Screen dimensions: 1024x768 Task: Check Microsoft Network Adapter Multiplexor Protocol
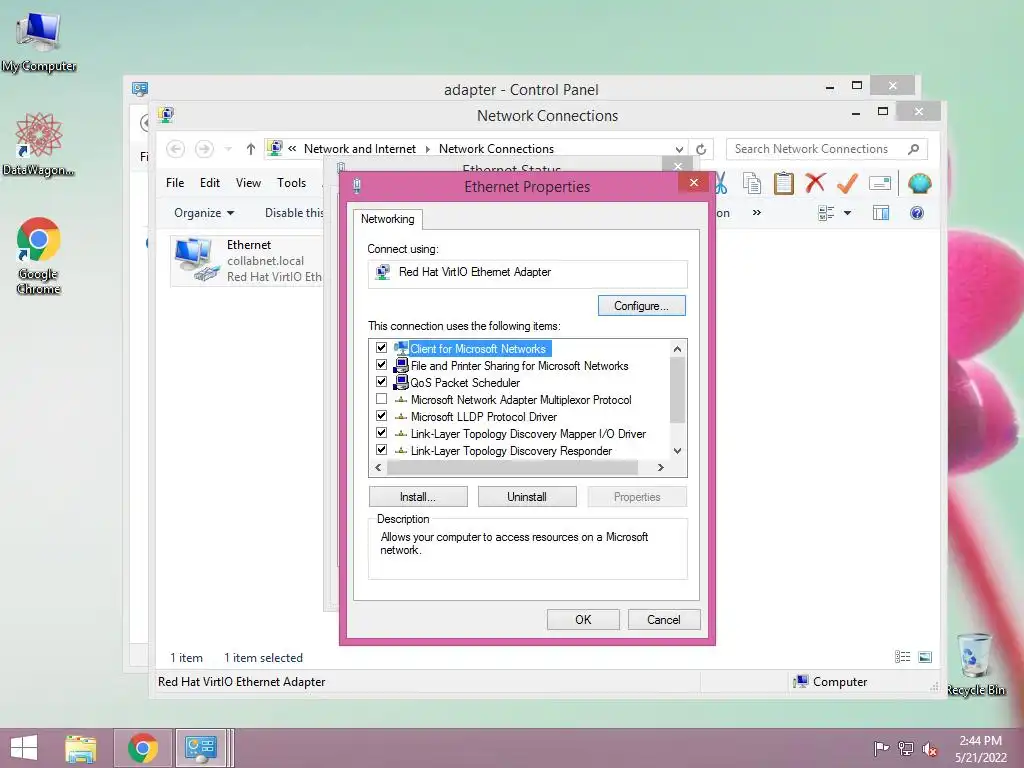(381, 398)
